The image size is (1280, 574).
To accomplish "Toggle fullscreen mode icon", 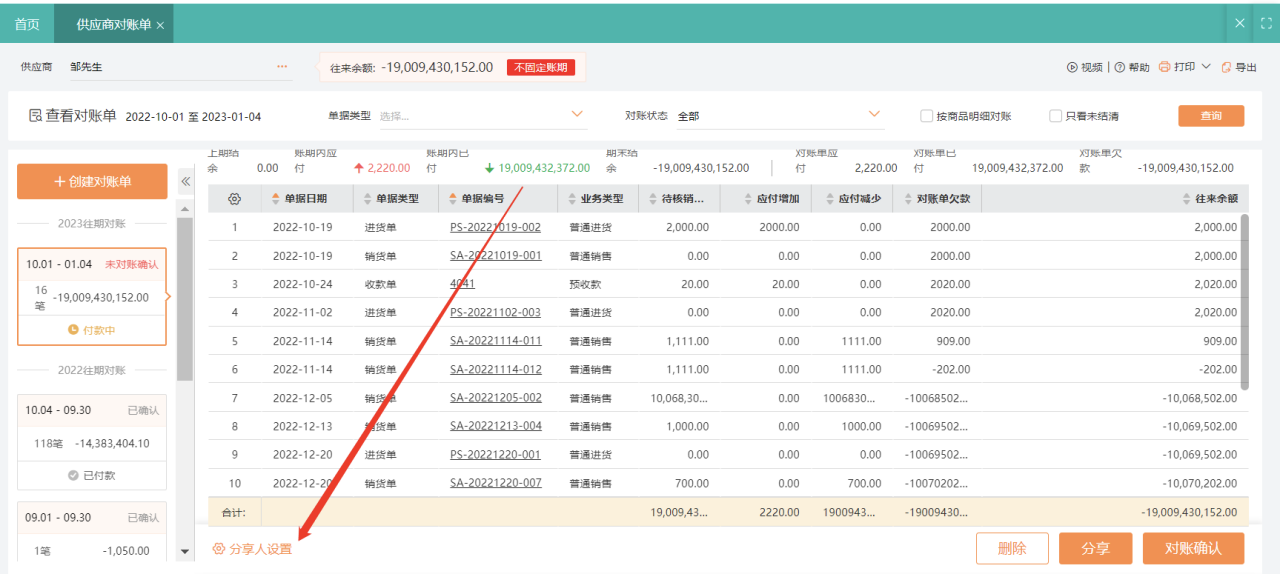I will [x=1265, y=23].
